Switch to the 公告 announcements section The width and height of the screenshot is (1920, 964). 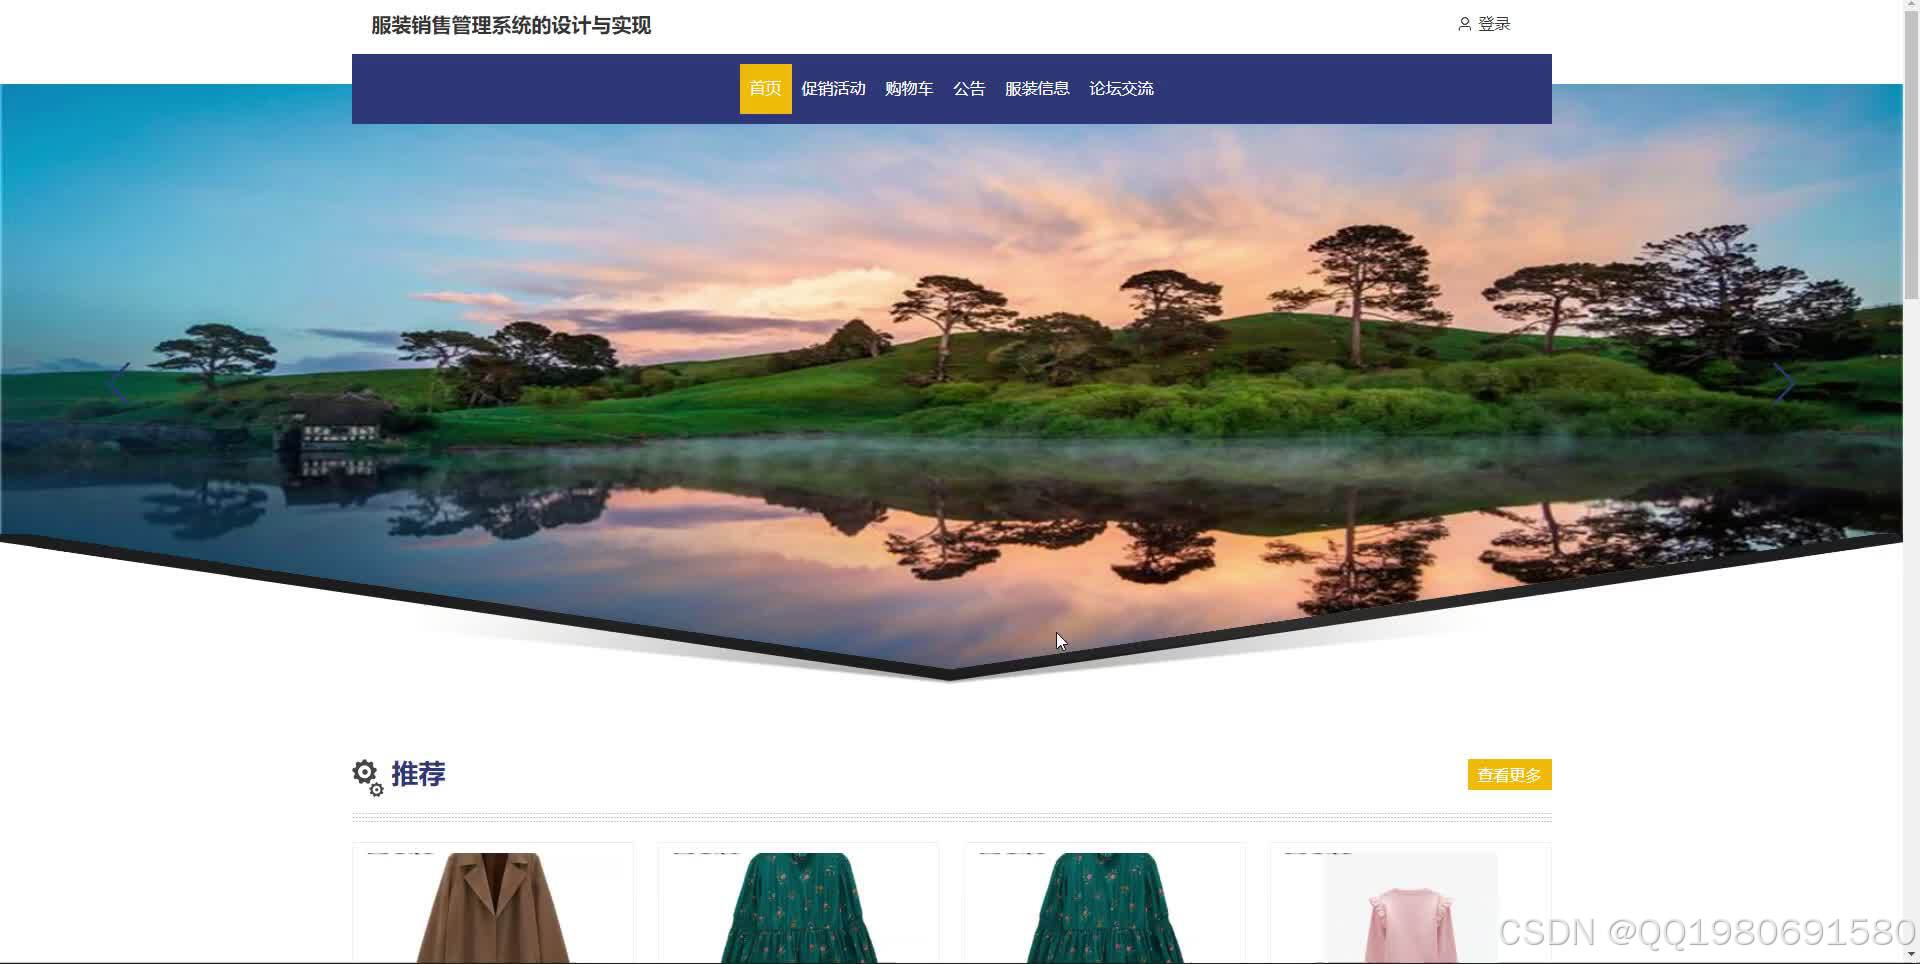coord(968,88)
